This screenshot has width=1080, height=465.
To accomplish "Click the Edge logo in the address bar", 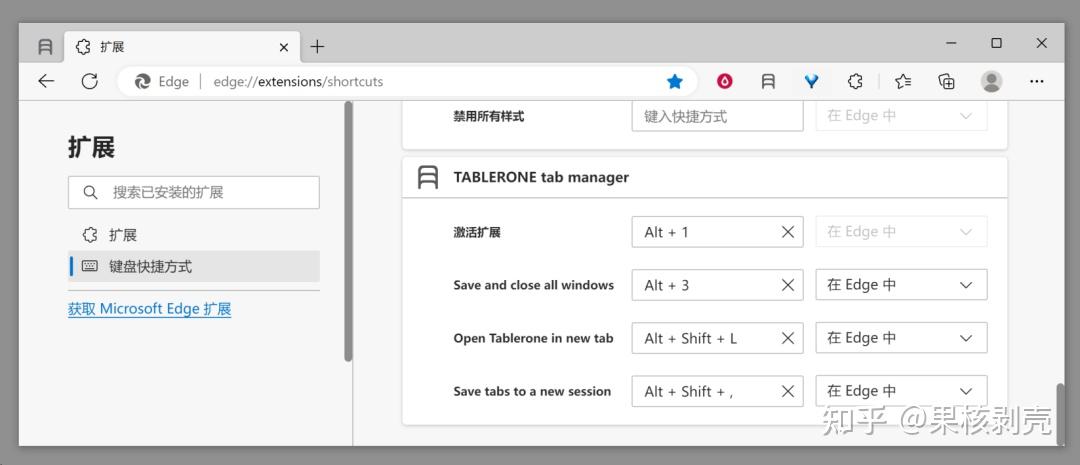I will coord(143,82).
